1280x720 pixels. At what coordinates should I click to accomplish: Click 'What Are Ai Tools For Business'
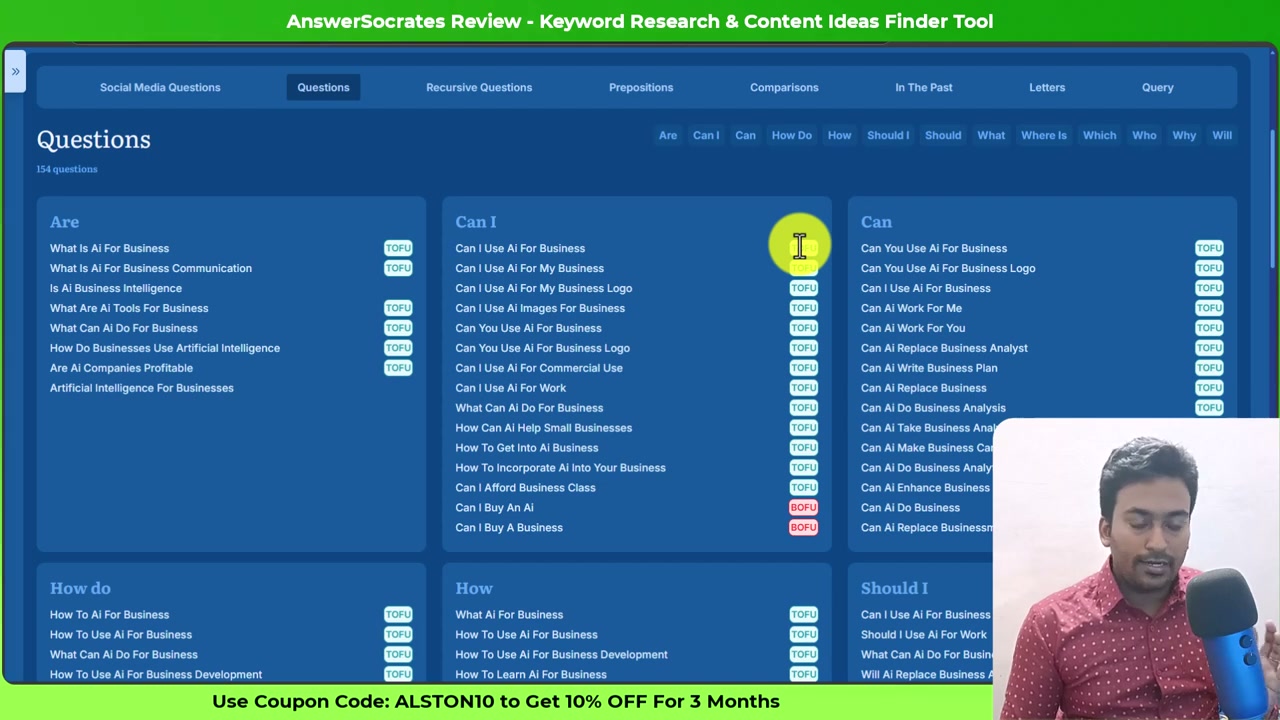[x=129, y=308]
